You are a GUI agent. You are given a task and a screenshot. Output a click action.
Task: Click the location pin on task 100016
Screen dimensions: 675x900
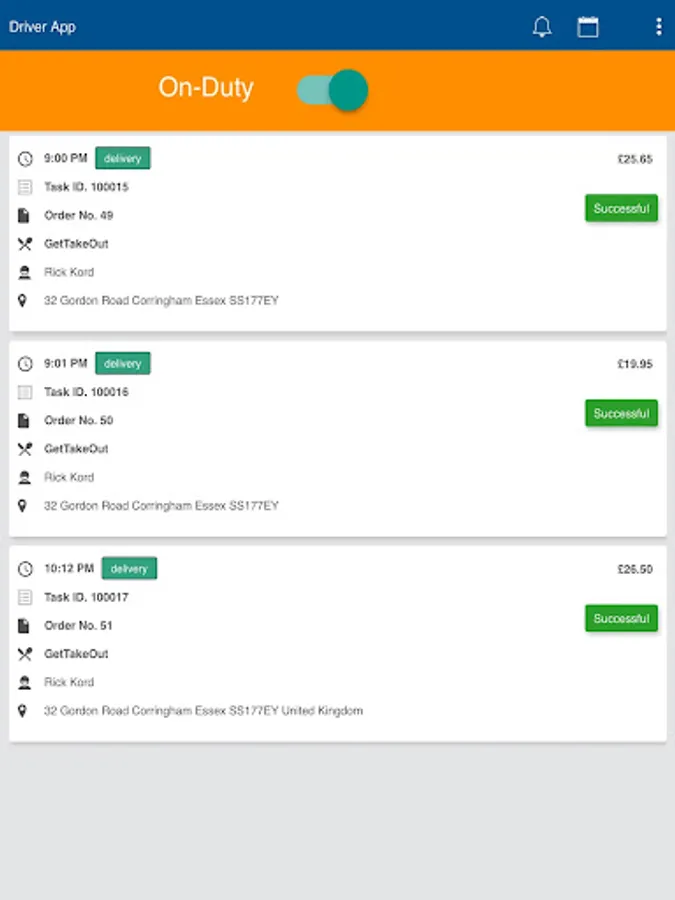click(x=22, y=506)
